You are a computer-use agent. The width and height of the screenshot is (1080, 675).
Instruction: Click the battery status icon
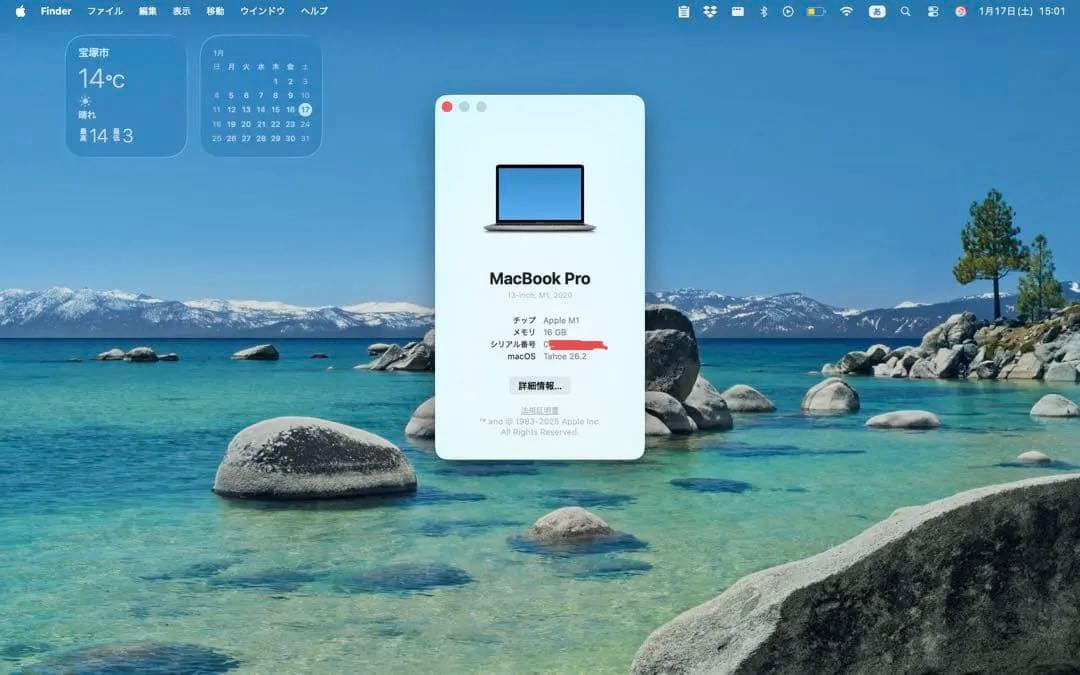816,11
